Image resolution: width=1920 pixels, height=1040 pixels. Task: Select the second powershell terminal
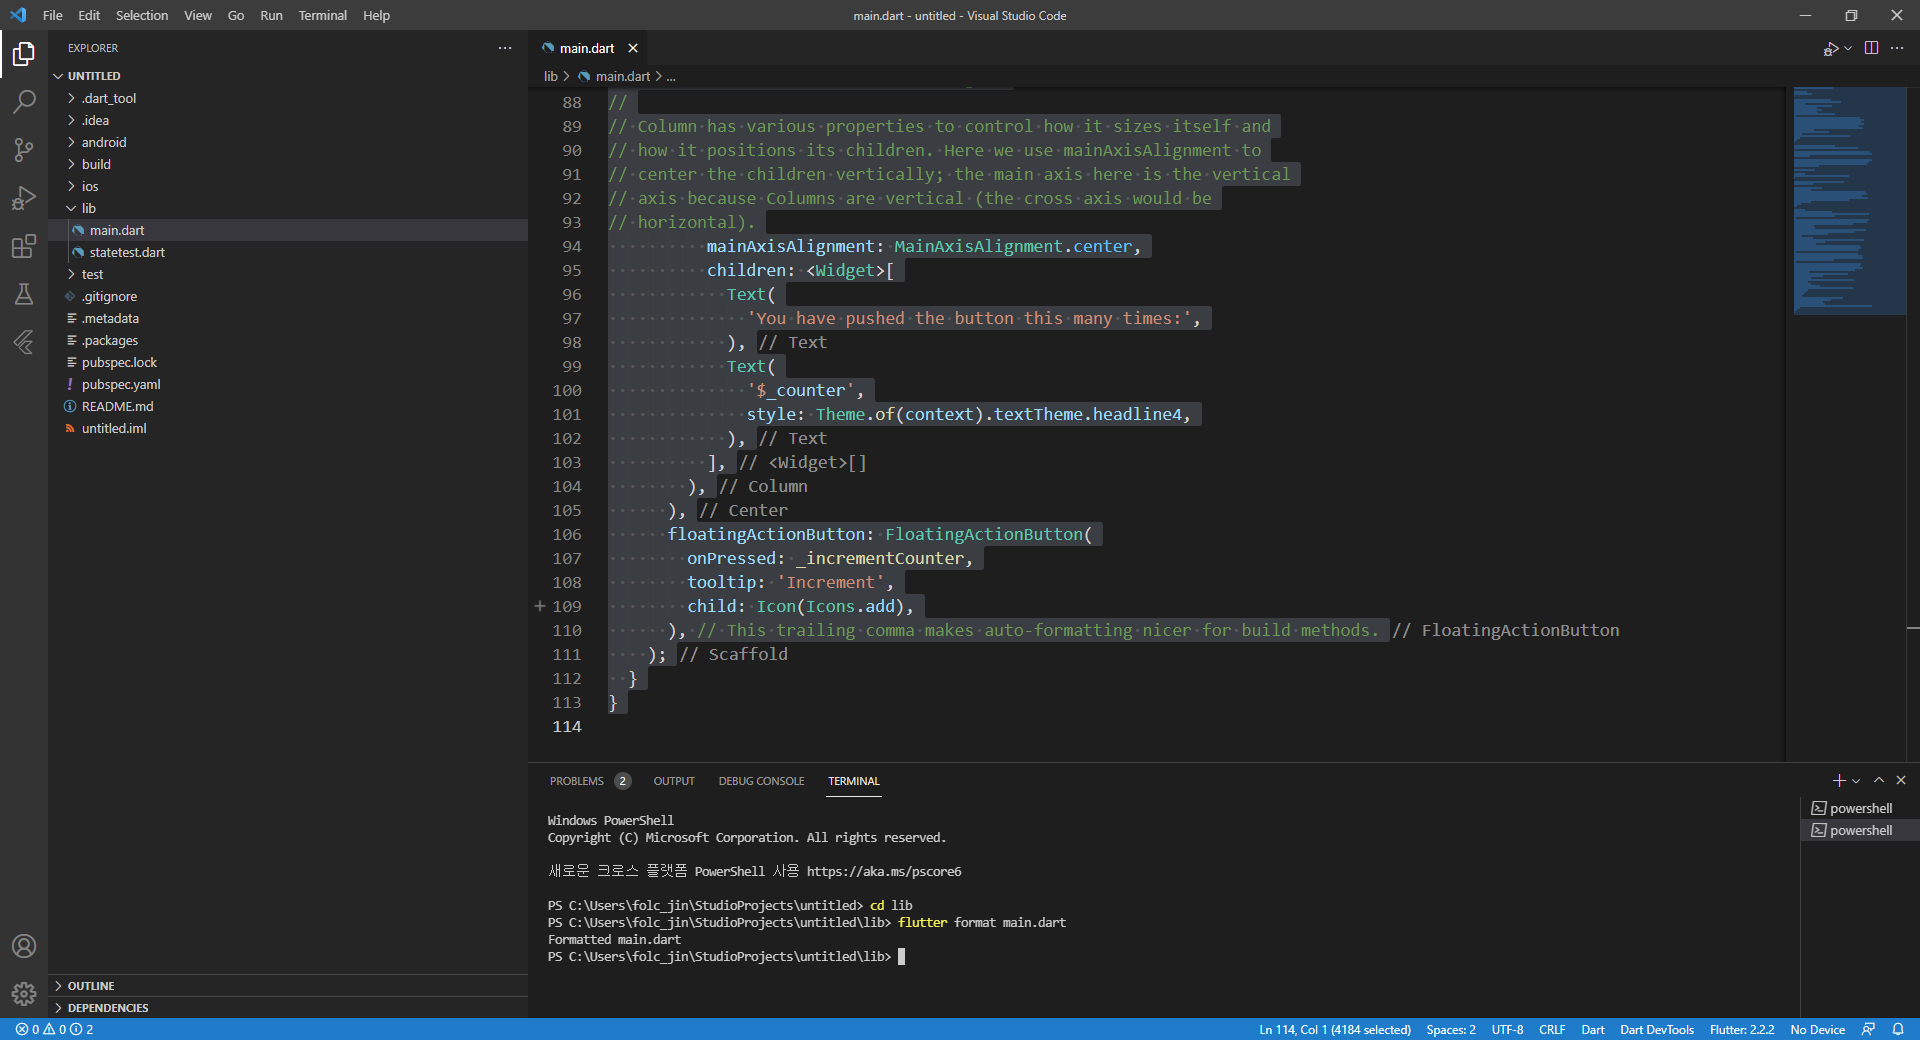tap(1860, 830)
